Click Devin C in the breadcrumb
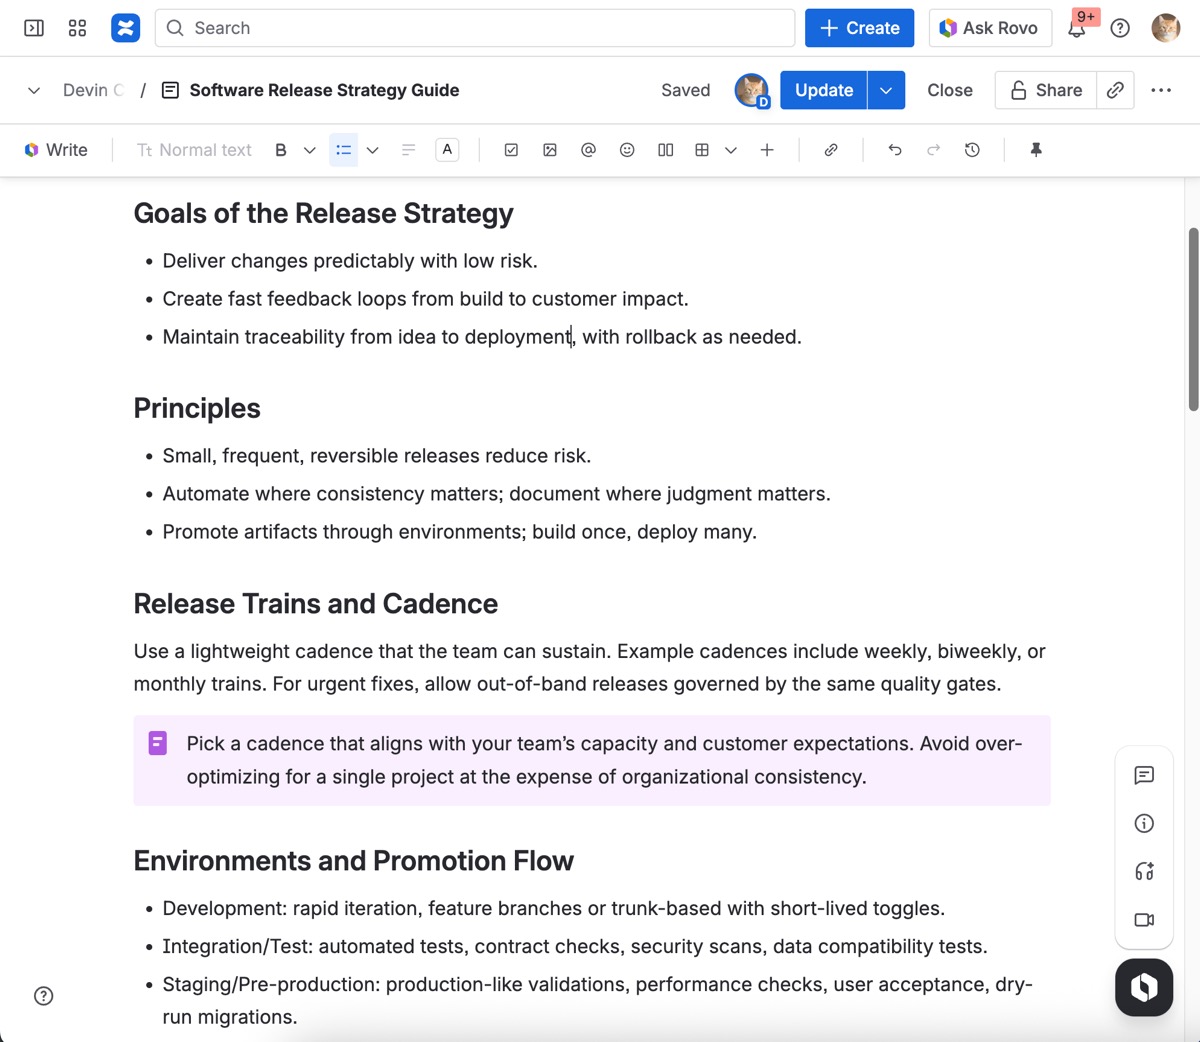 pos(92,90)
